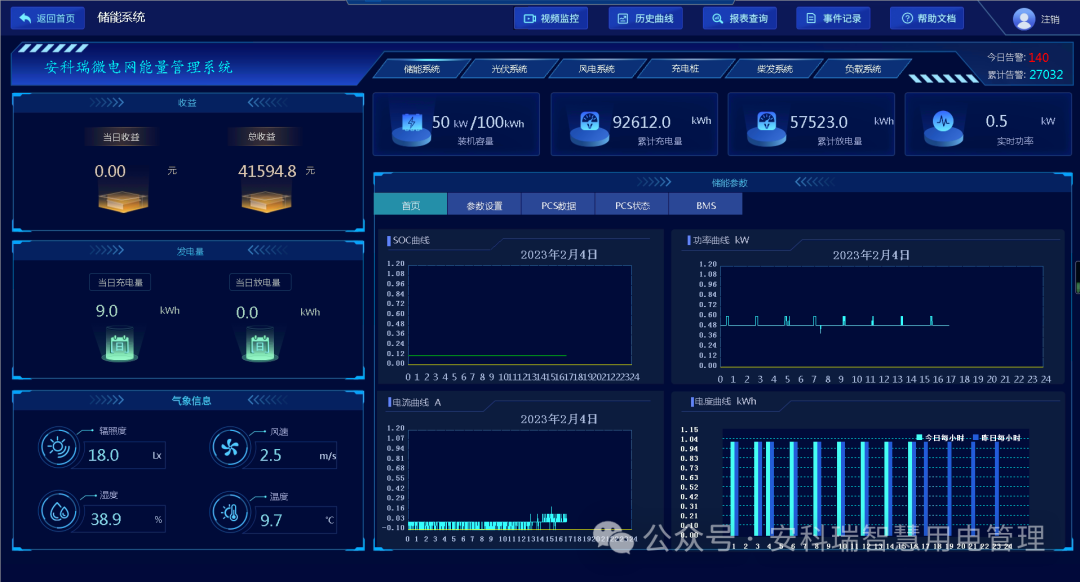Click the 辐照度 sun icon in weather panel

point(58,447)
